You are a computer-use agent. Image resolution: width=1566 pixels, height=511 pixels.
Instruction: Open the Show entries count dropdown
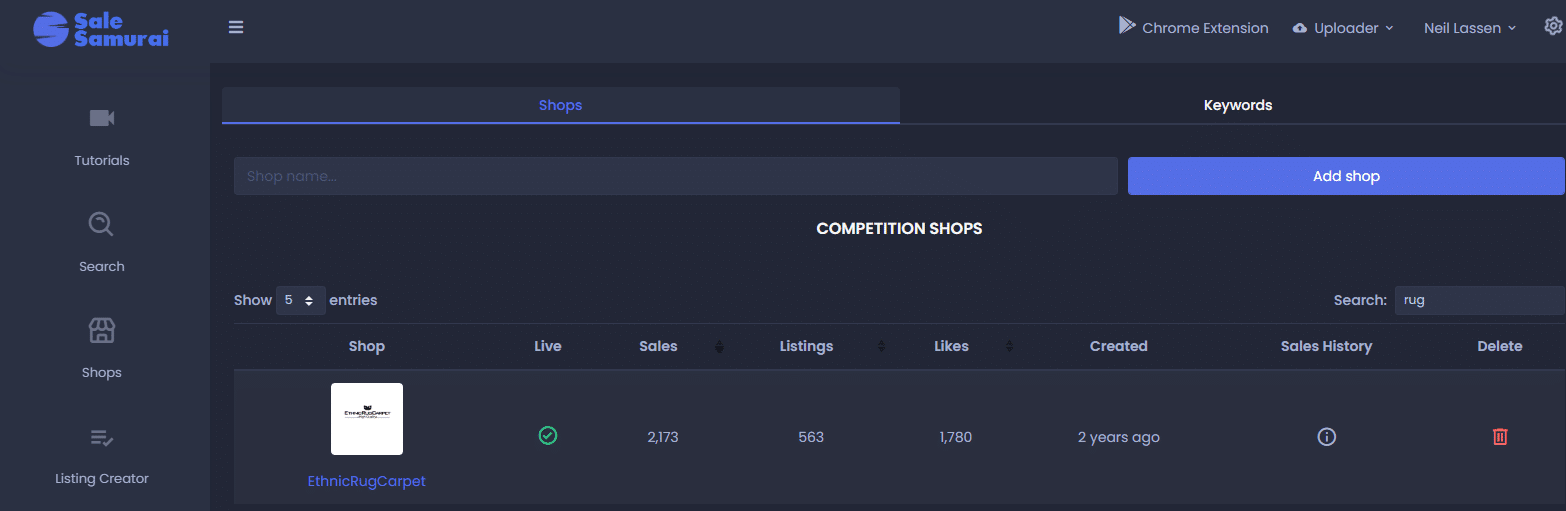tap(301, 300)
